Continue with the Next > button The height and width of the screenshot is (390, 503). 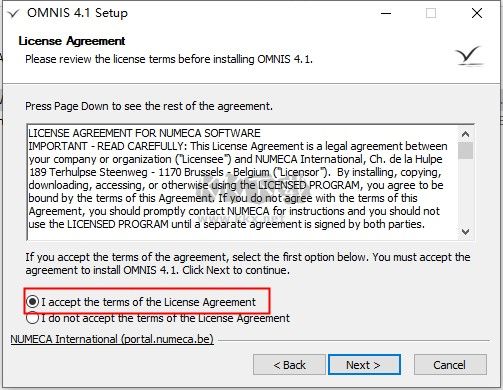tap(364, 365)
